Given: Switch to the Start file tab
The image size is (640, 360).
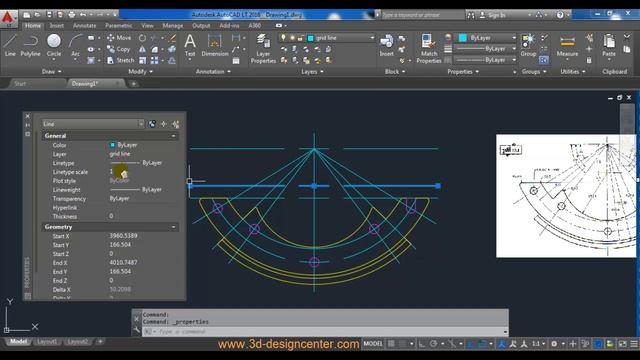Looking at the screenshot, I should (20, 84).
